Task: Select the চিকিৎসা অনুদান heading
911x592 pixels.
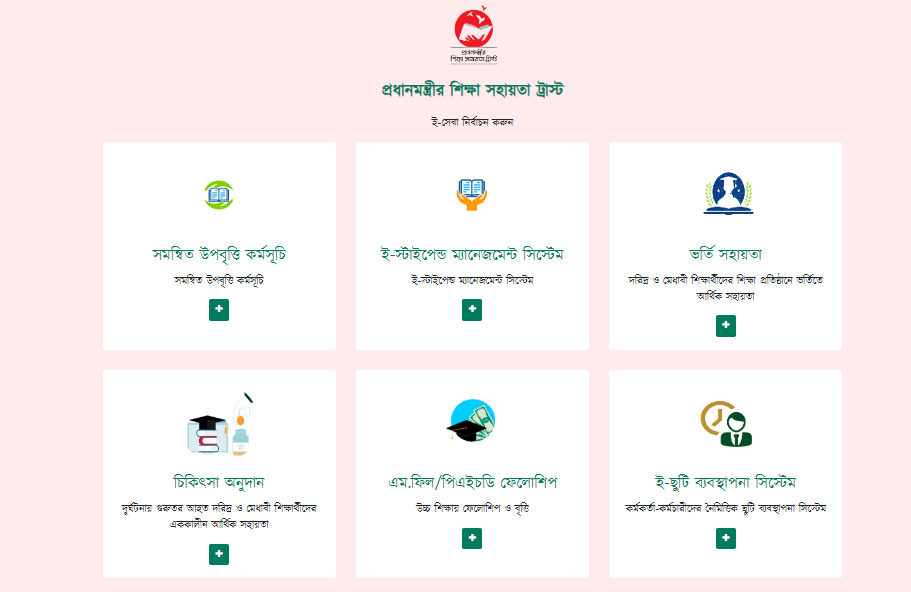Action: click(x=219, y=482)
